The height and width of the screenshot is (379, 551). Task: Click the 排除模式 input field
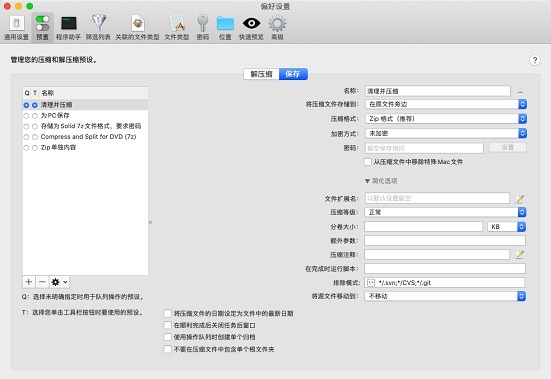[x=445, y=282]
